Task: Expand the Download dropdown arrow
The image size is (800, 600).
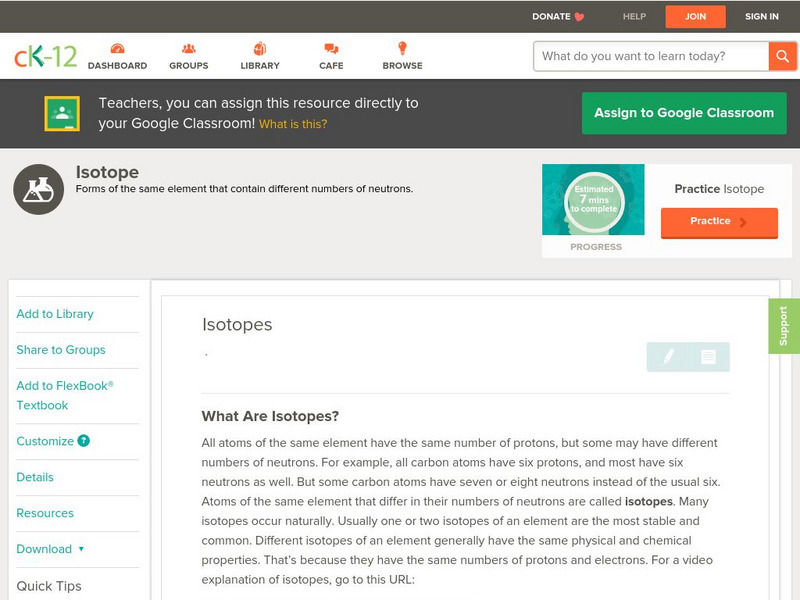Action: [81, 549]
